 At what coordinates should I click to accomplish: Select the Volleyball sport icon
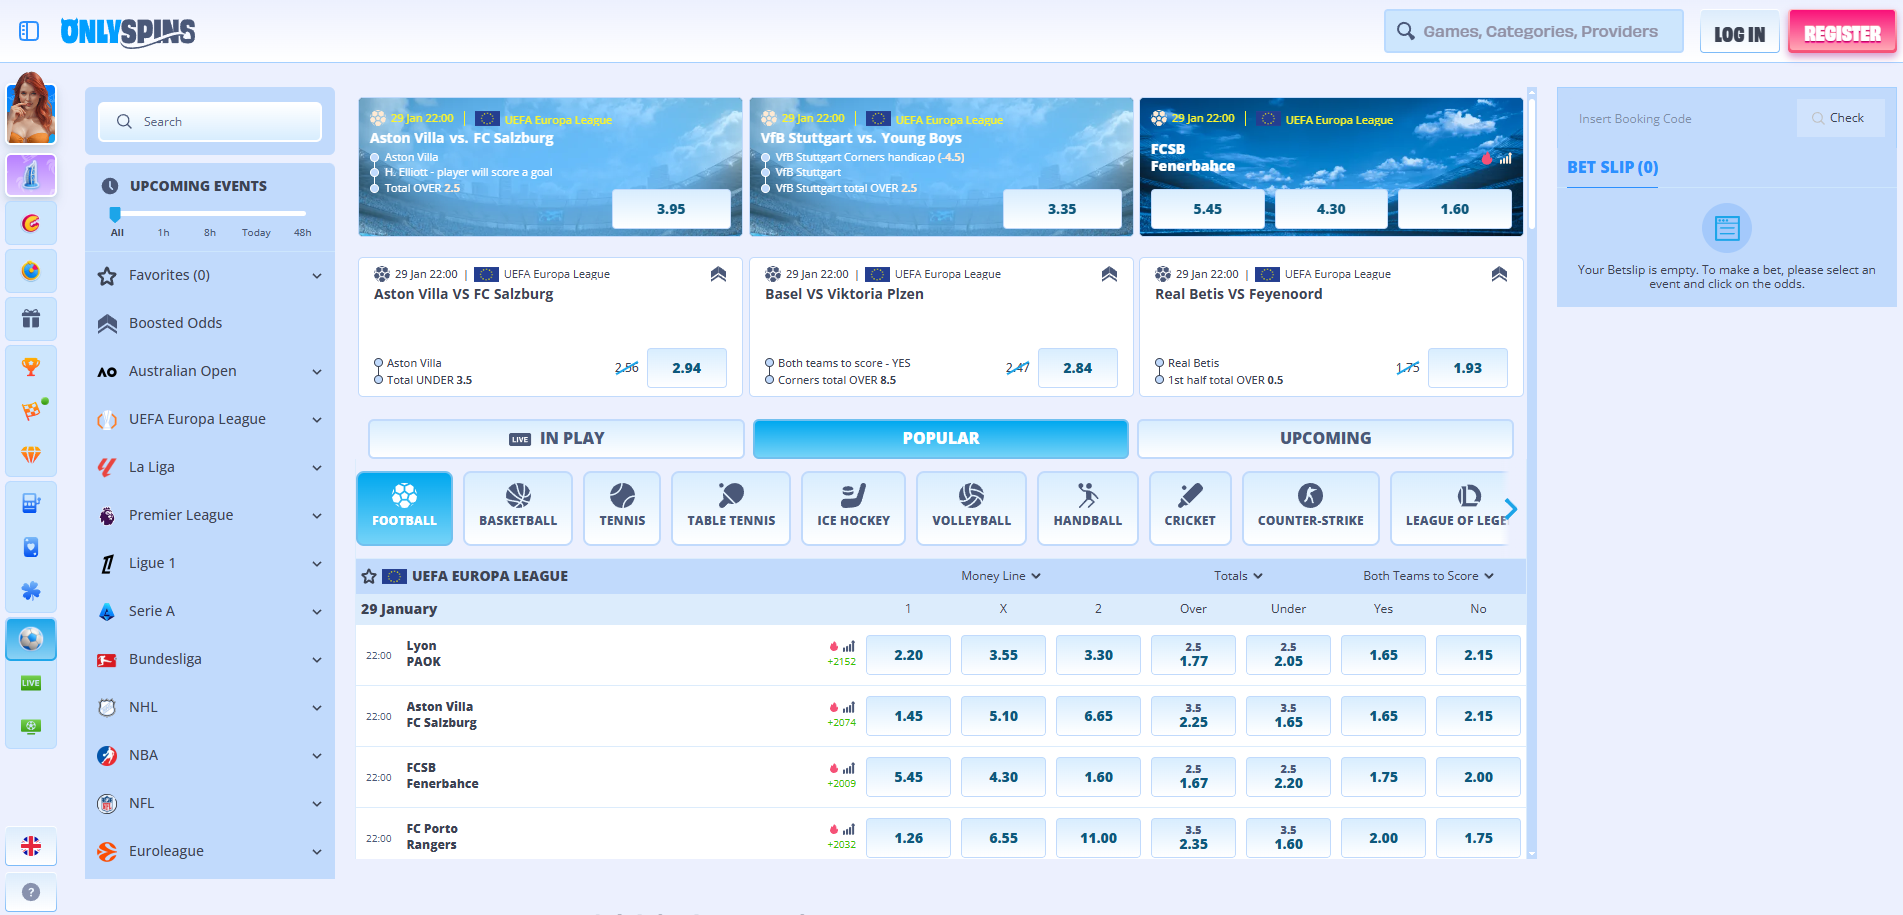click(x=971, y=508)
